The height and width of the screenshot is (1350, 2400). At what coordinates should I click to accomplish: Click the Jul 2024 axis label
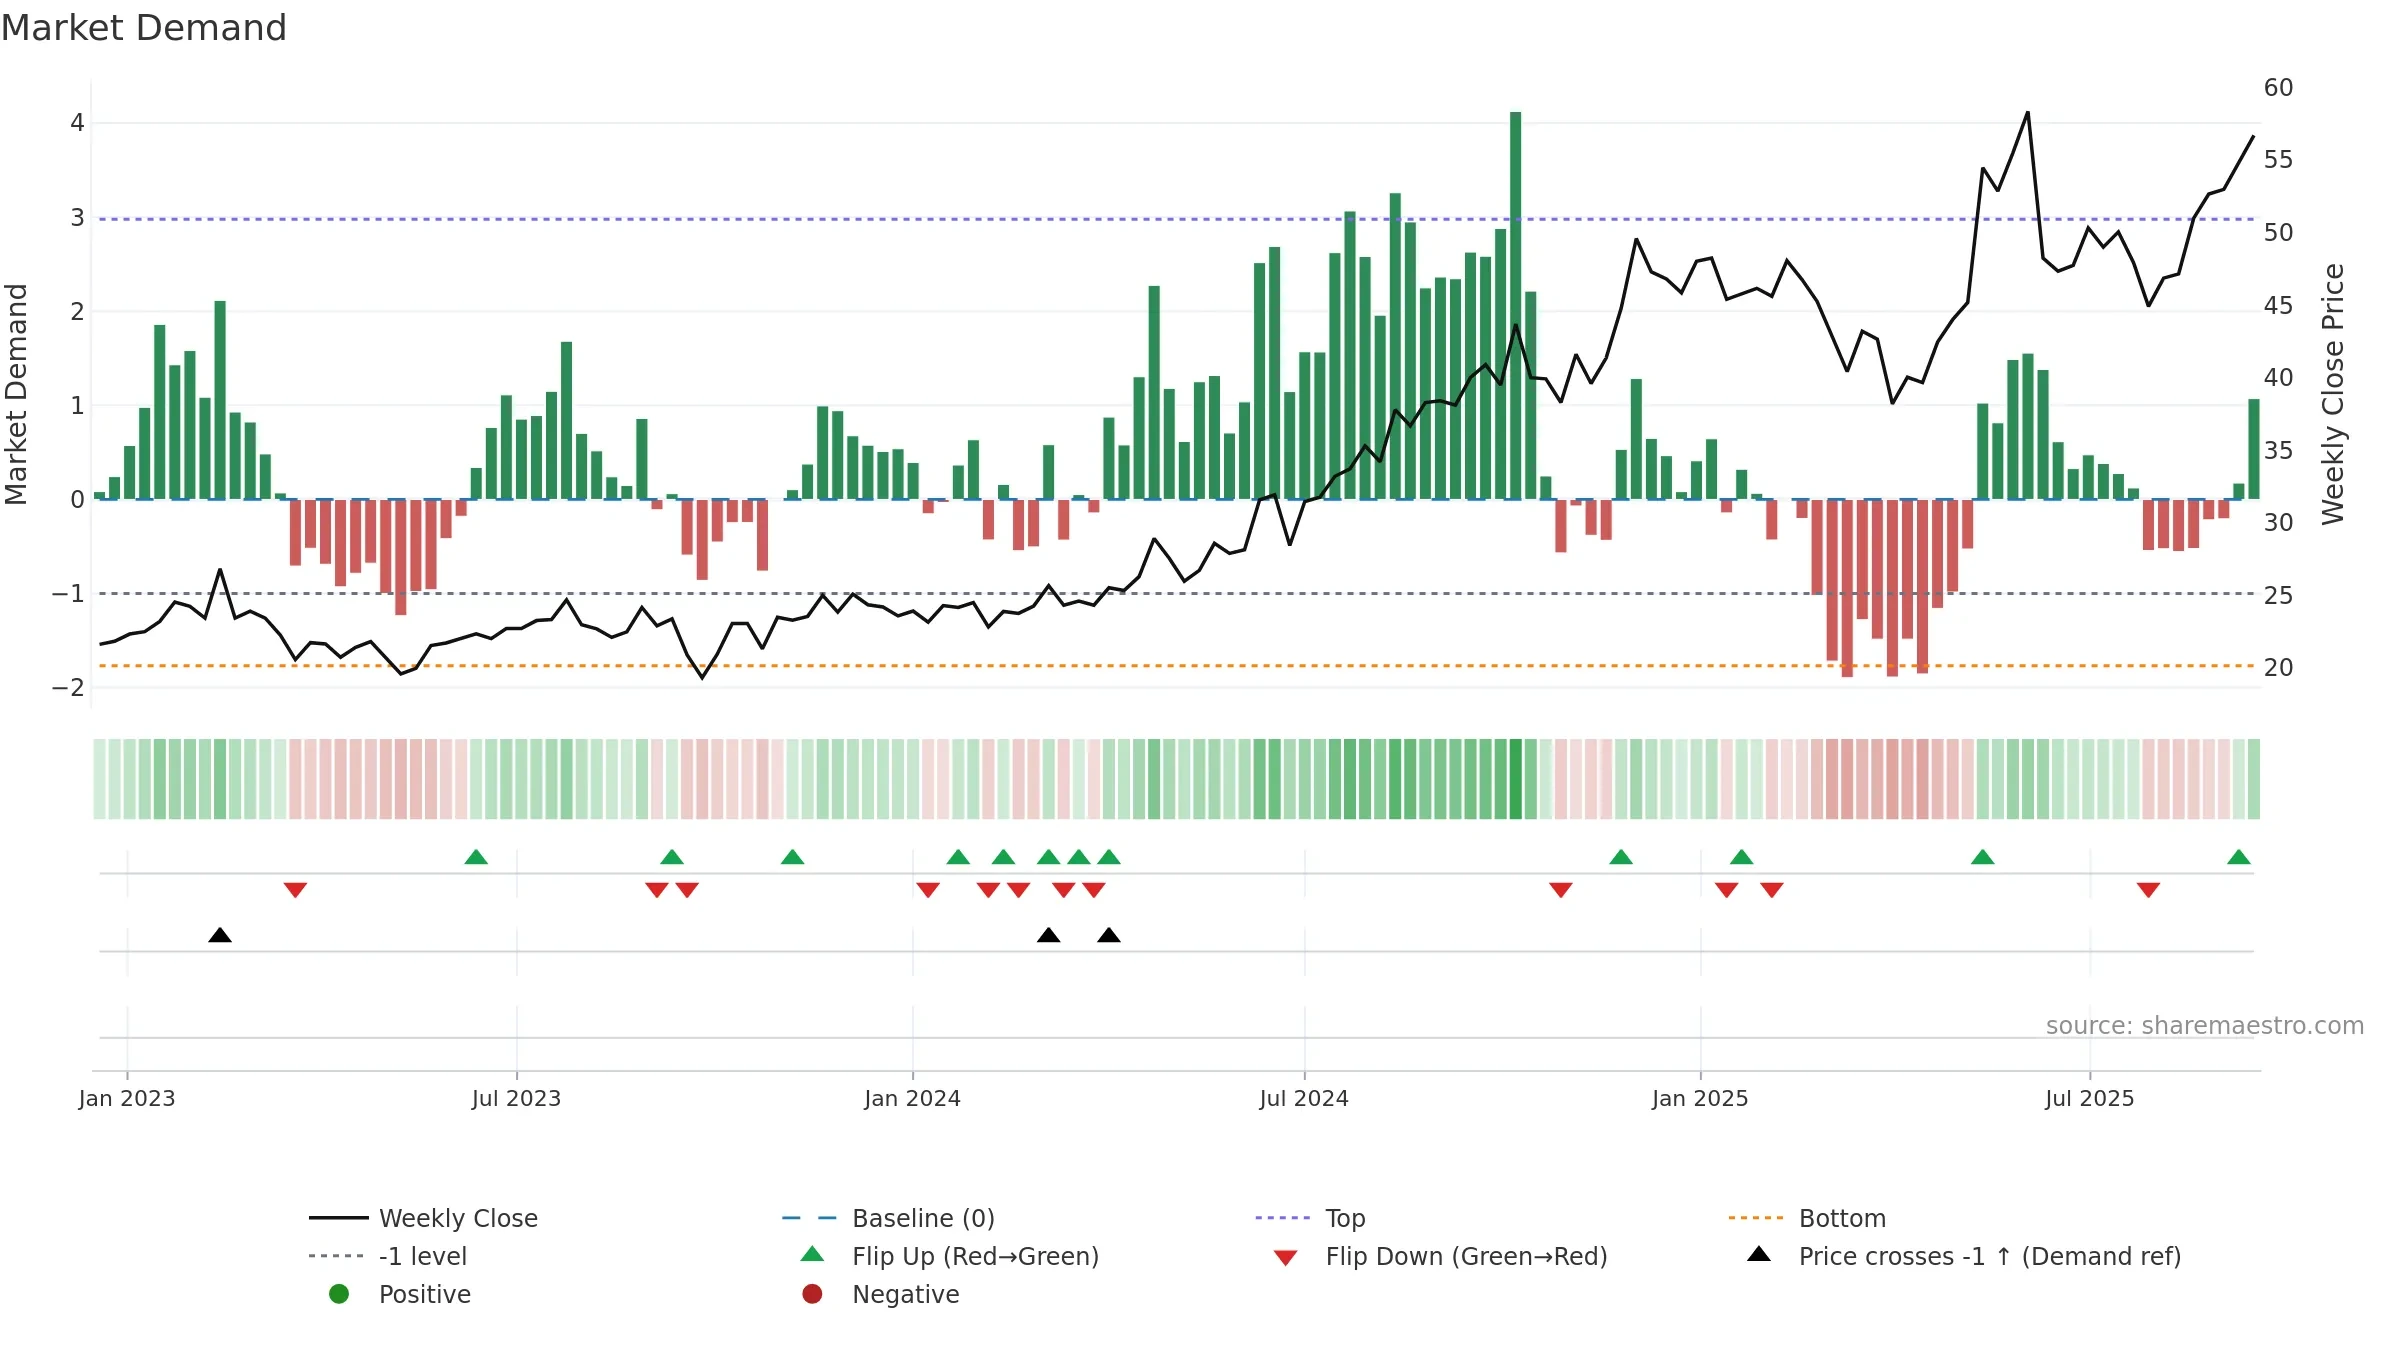pos(1304,1098)
